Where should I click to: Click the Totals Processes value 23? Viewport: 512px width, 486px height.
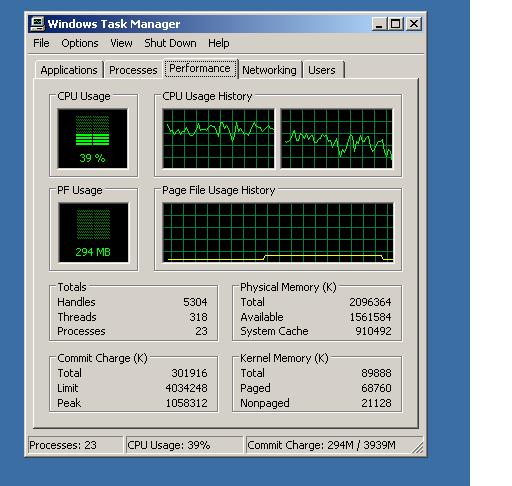coord(201,331)
